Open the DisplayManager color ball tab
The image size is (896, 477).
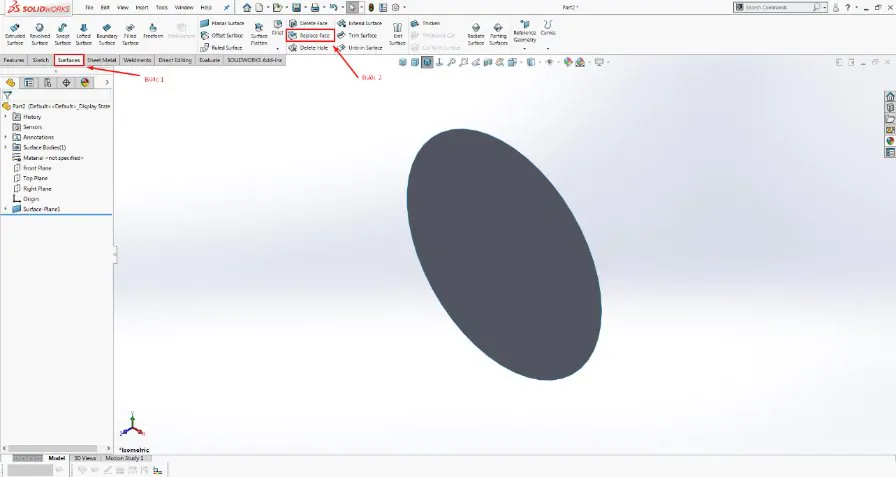click(x=85, y=83)
